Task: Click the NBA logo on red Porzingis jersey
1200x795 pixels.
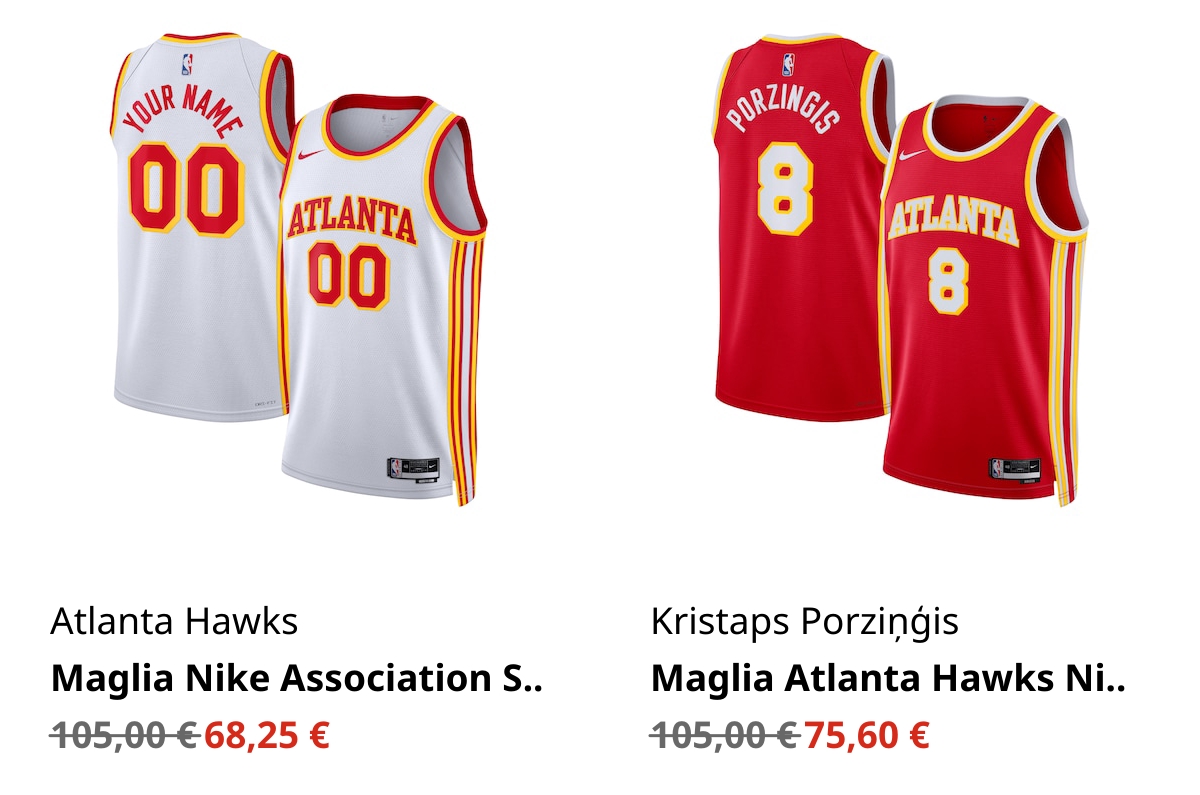Action: point(788,65)
